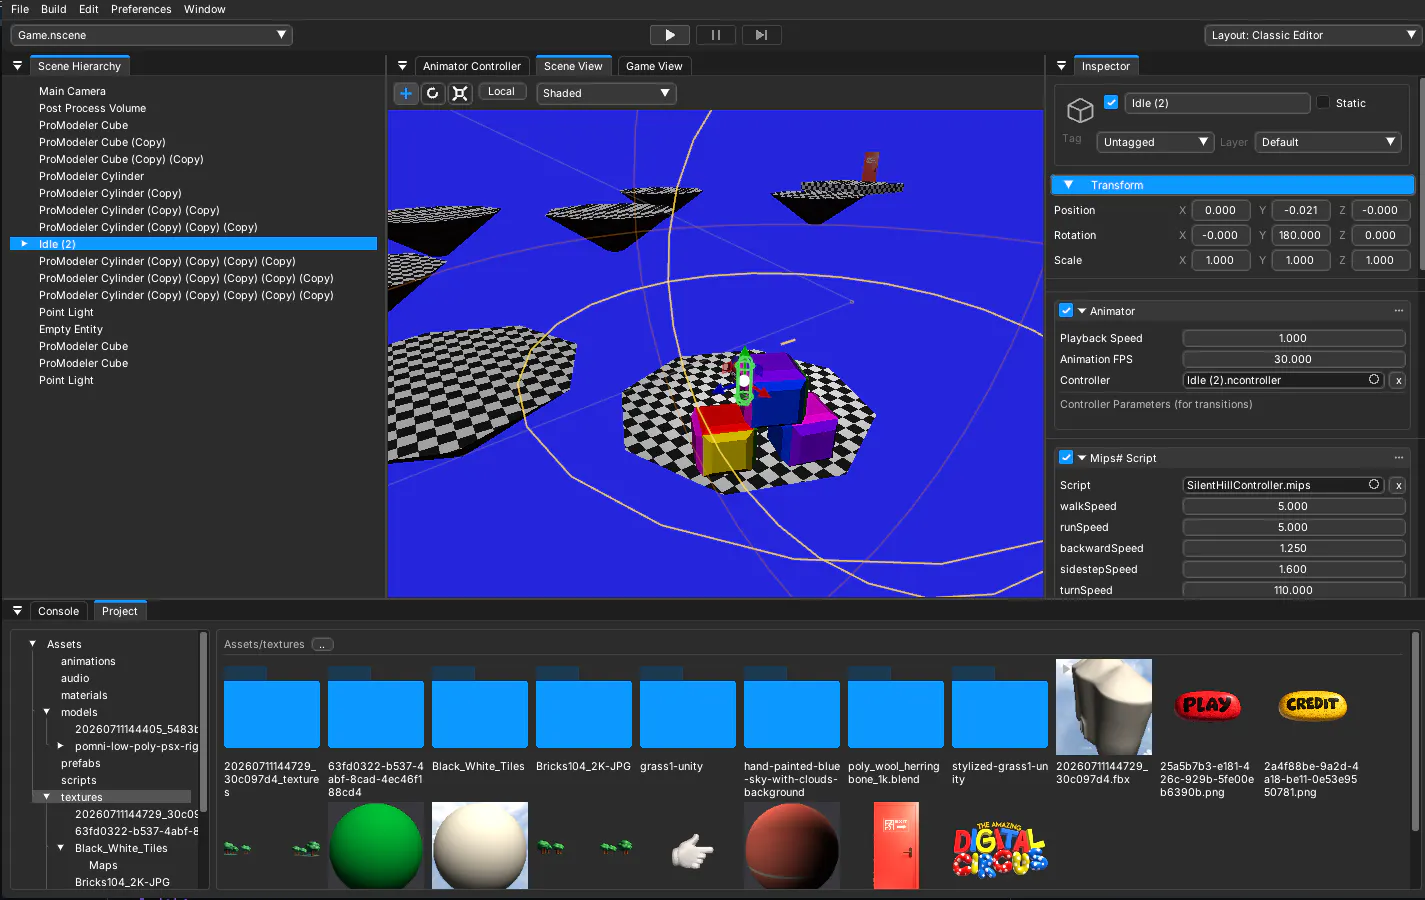Toggle the entity enabled checkbox beside Idle (2)
The height and width of the screenshot is (900, 1425).
pyautogui.click(x=1111, y=102)
